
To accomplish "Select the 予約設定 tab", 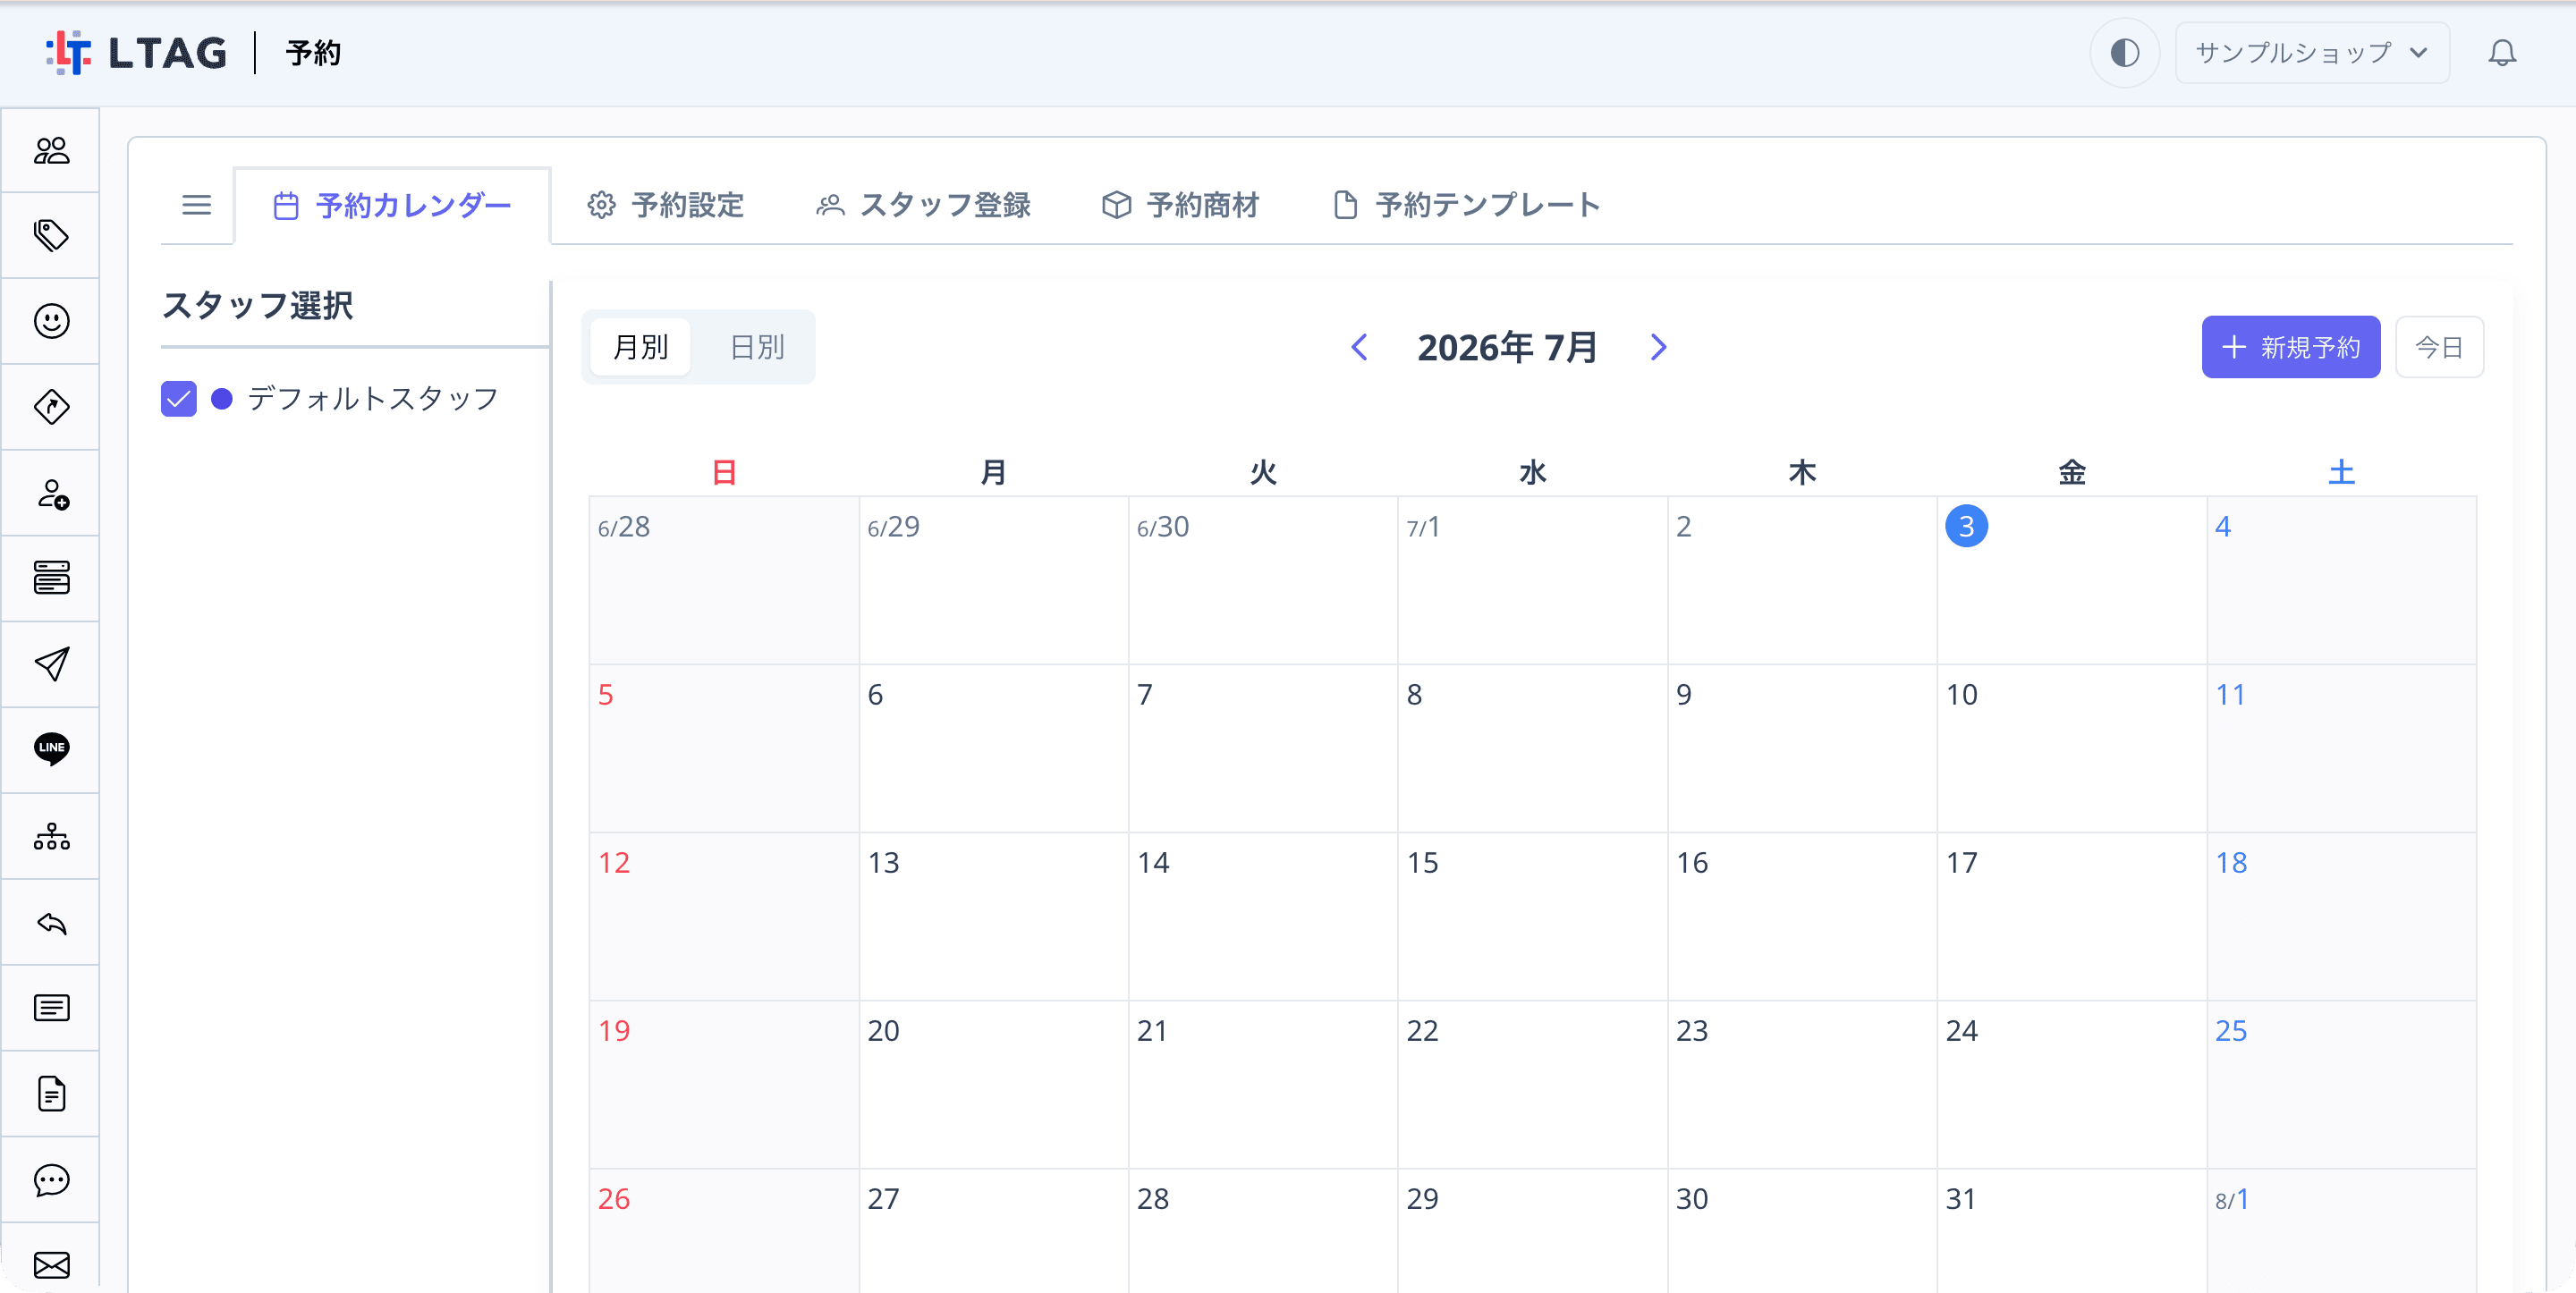I will [666, 205].
